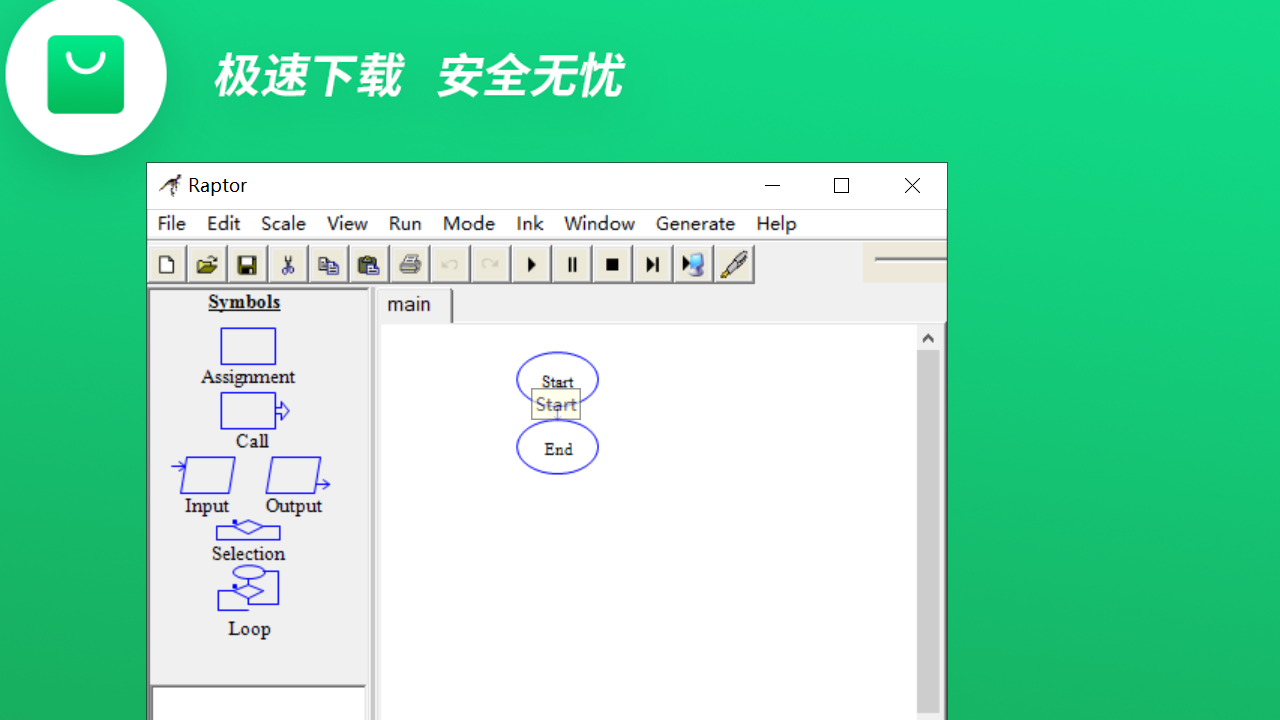Select the Output symbol

(294, 474)
